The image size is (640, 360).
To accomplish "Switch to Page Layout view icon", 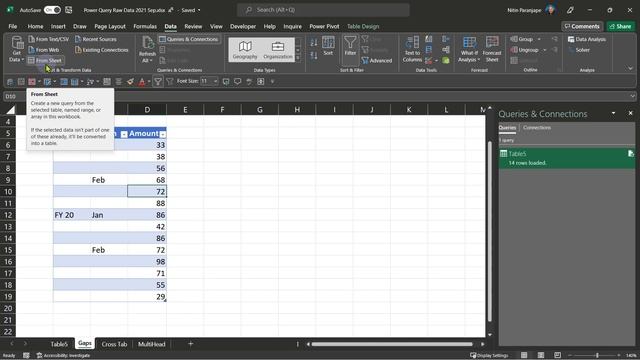I will pos(541,356).
